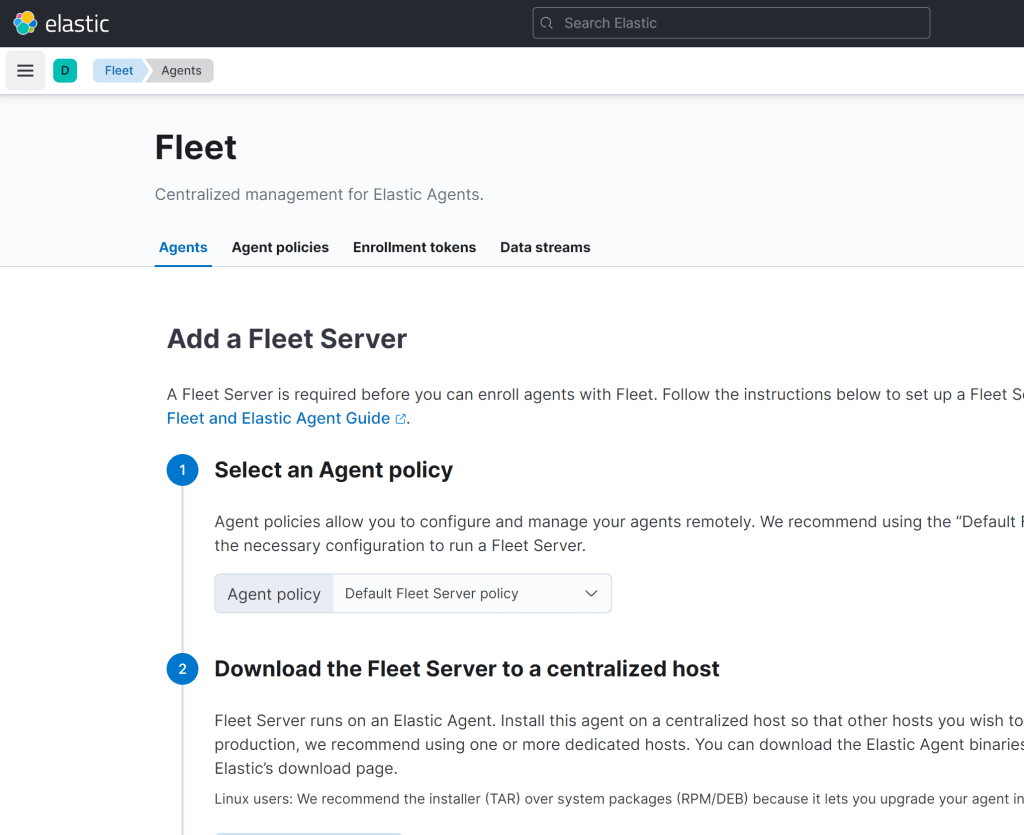This screenshot has height=835, width=1024.
Task: Focus the Search Elastic input field
Action: 740,23
